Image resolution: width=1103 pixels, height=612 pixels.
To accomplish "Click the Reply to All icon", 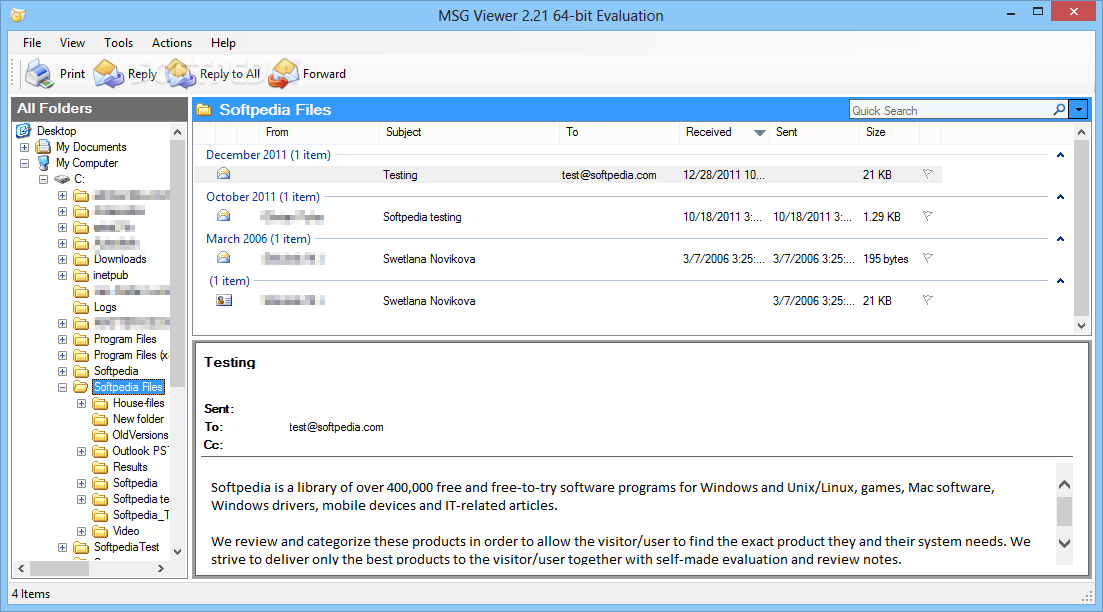I will [181, 73].
